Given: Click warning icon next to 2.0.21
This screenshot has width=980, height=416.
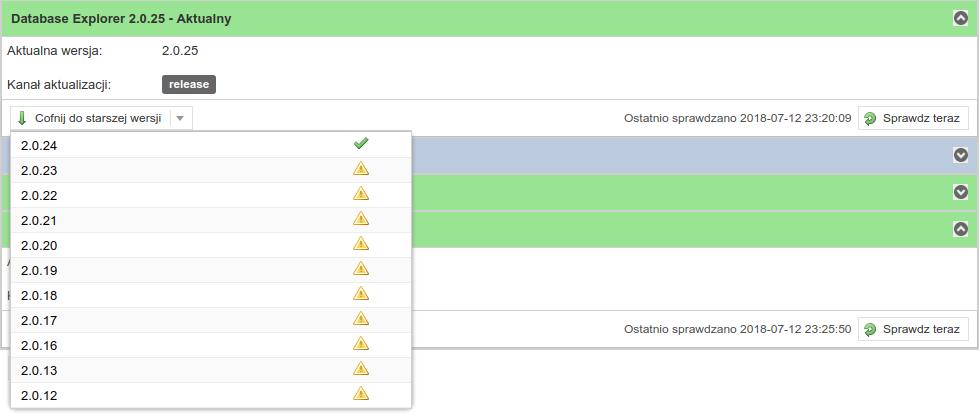Looking at the screenshot, I should (x=361, y=218).
